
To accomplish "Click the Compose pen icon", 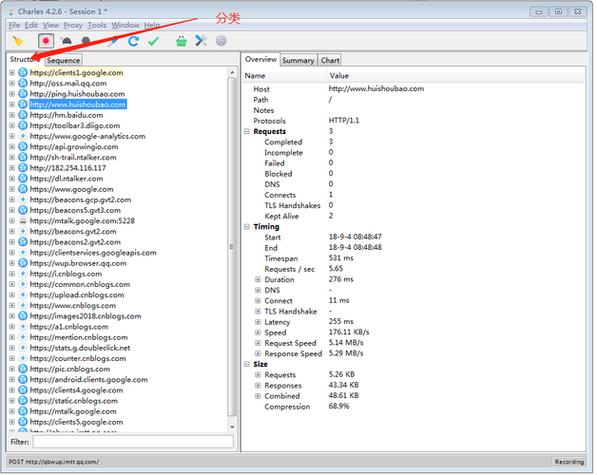I will point(113,41).
